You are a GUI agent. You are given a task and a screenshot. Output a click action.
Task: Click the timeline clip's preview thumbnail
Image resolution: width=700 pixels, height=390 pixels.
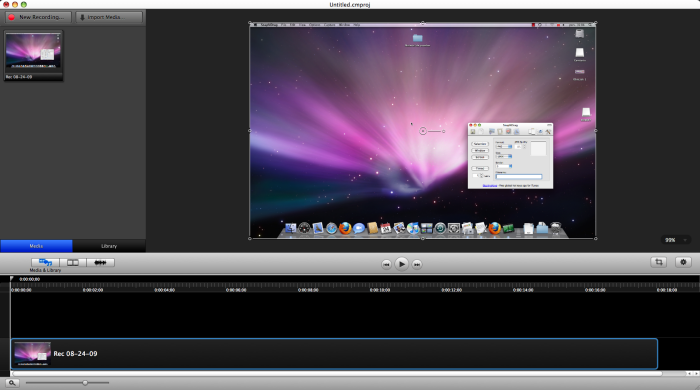pos(32,354)
